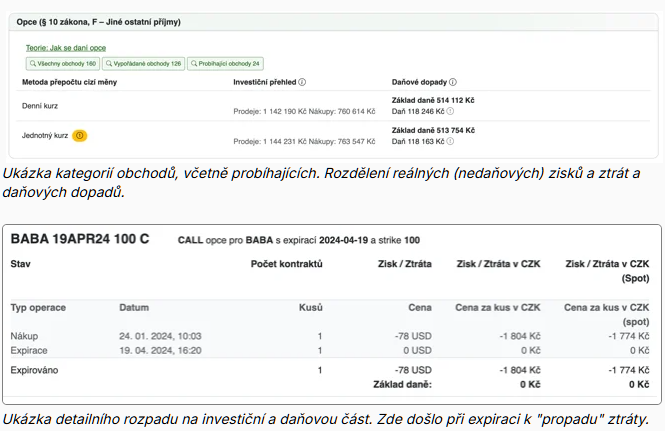
Task: Click info icon beside 'Daň 118 163 Kč'
Action: (x=450, y=141)
